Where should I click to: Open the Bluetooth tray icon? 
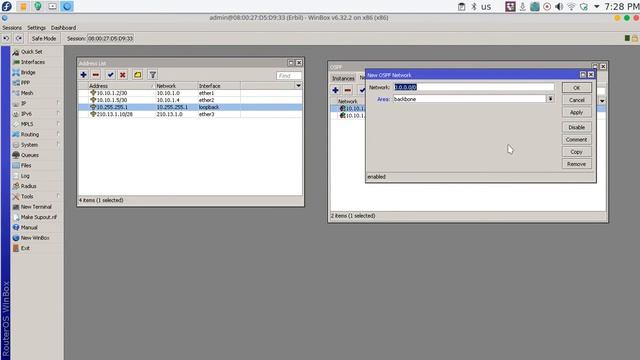pyautogui.click(x=474, y=7)
